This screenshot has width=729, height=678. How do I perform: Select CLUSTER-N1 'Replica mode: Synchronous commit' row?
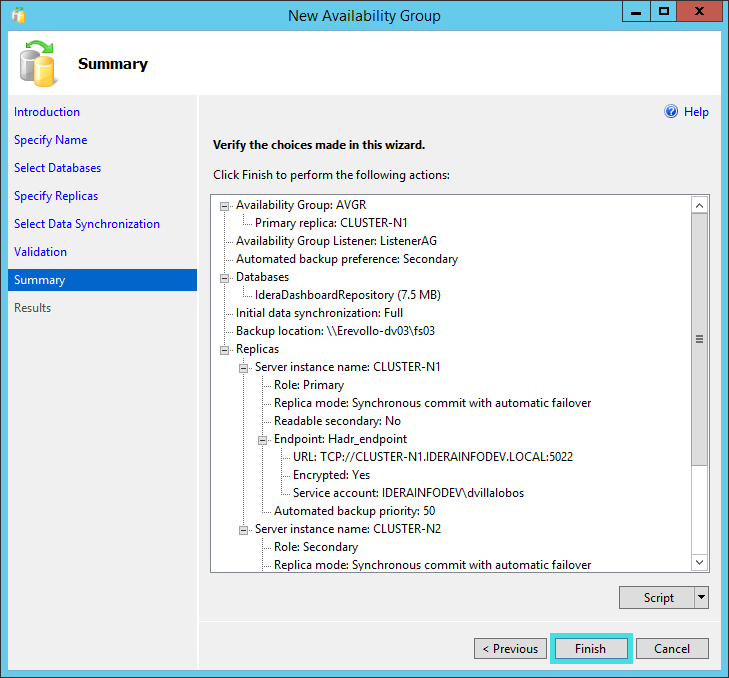click(x=432, y=403)
